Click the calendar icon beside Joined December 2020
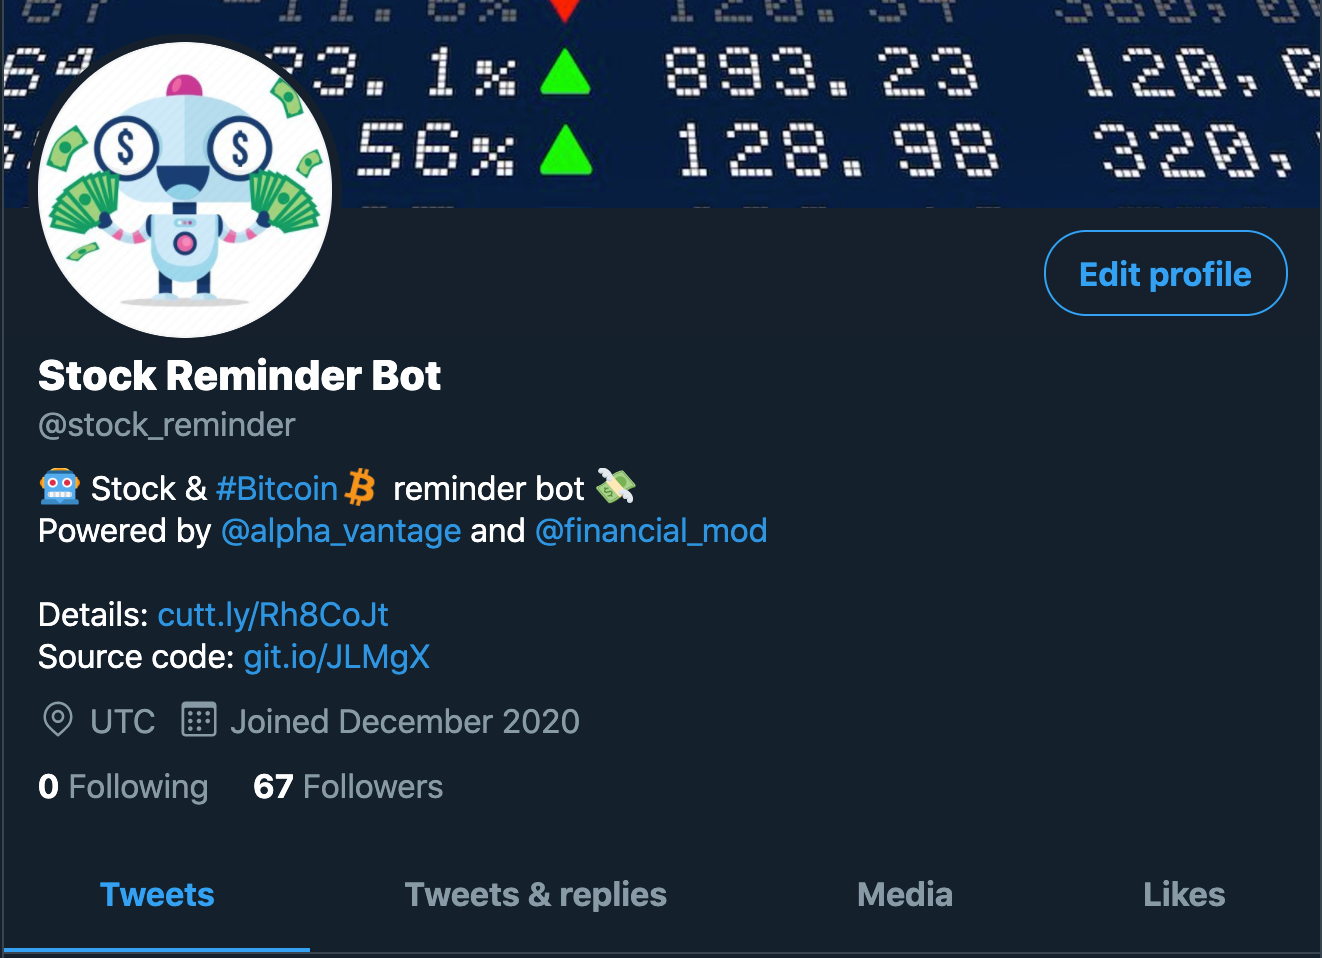The width and height of the screenshot is (1322, 958). pos(199,719)
